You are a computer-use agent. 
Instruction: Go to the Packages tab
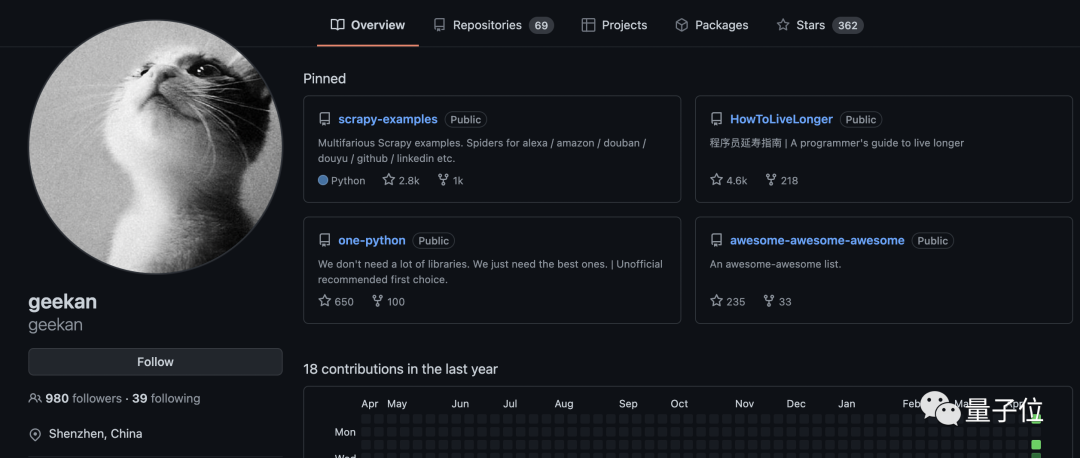click(x=711, y=25)
